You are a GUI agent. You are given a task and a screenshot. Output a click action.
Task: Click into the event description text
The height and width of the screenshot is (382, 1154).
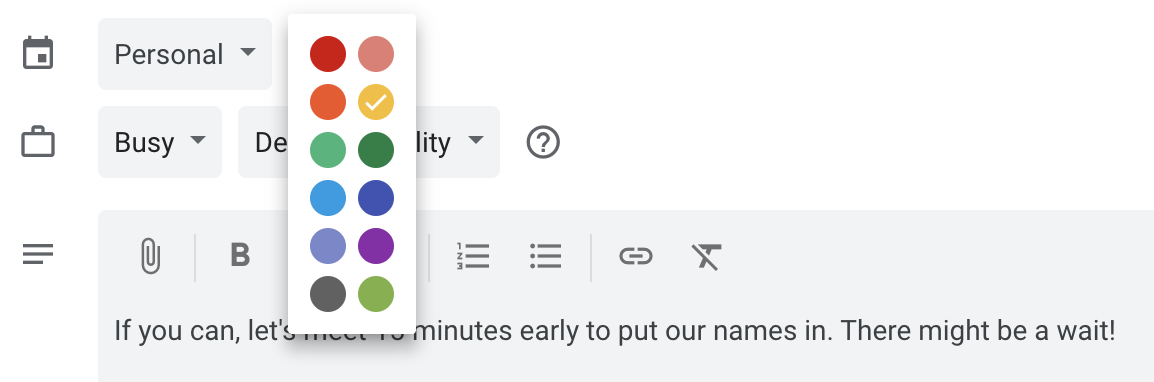(x=615, y=331)
